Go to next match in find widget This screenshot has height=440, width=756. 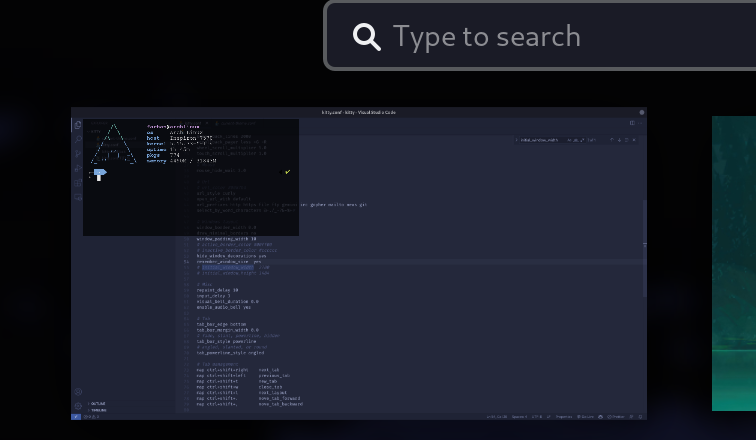pyautogui.click(x=620, y=140)
